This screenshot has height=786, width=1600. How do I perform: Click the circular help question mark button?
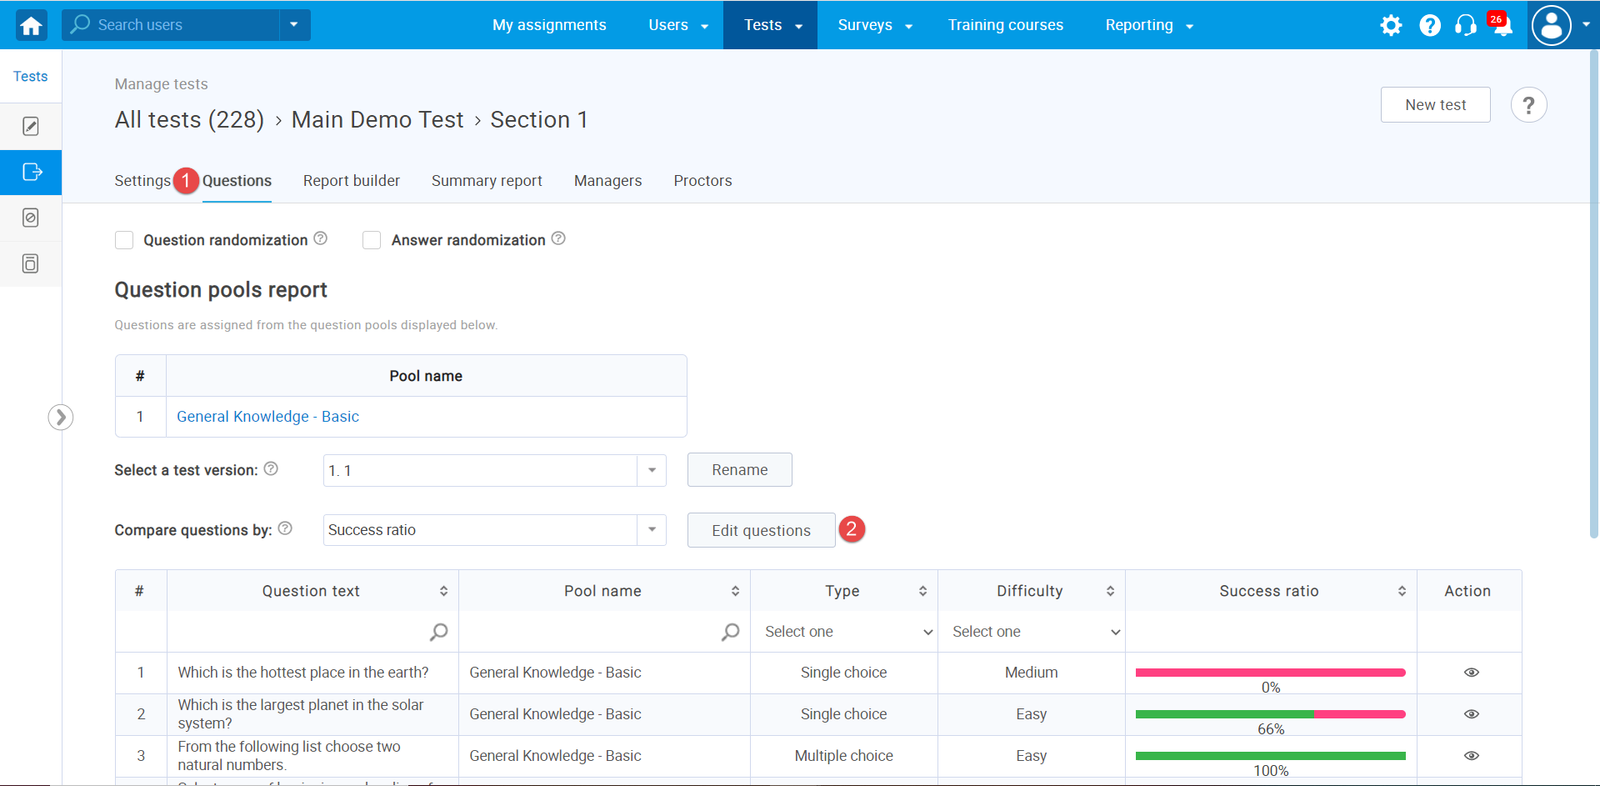click(1528, 105)
